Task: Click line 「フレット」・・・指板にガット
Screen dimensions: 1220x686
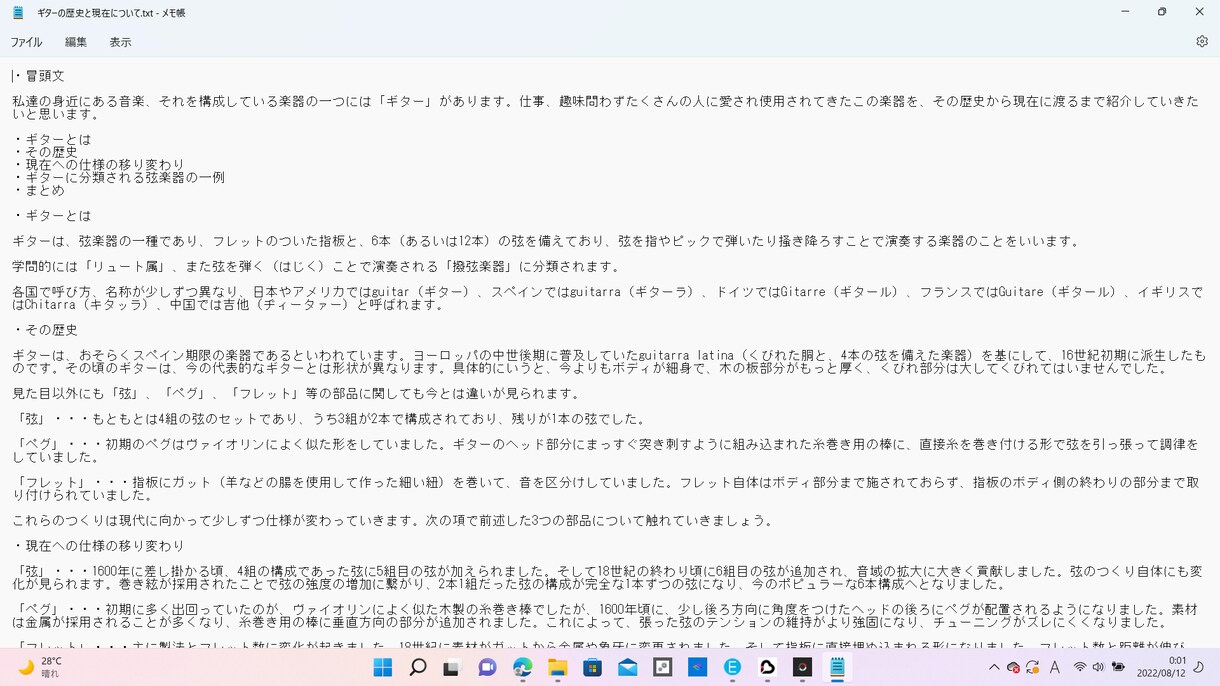Action: [605, 489]
